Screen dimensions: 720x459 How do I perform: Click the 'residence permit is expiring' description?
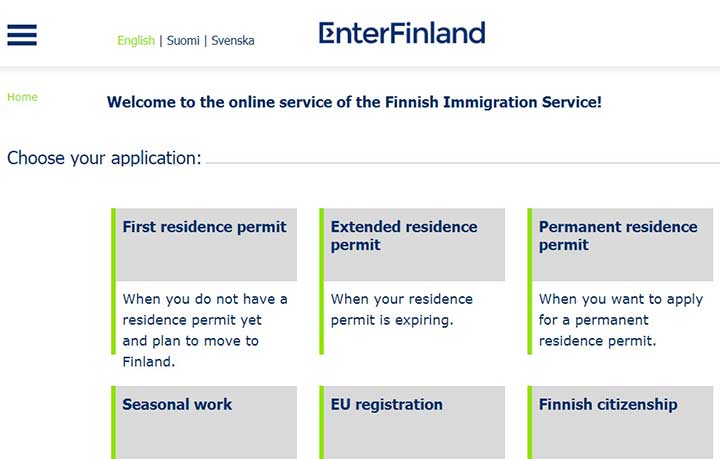[x=402, y=309]
